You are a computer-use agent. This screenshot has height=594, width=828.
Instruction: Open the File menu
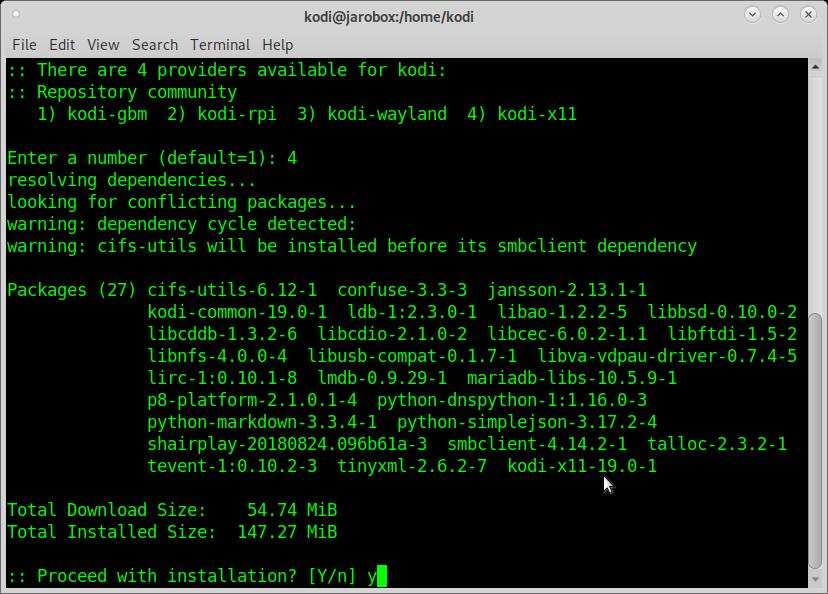[24, 45]
